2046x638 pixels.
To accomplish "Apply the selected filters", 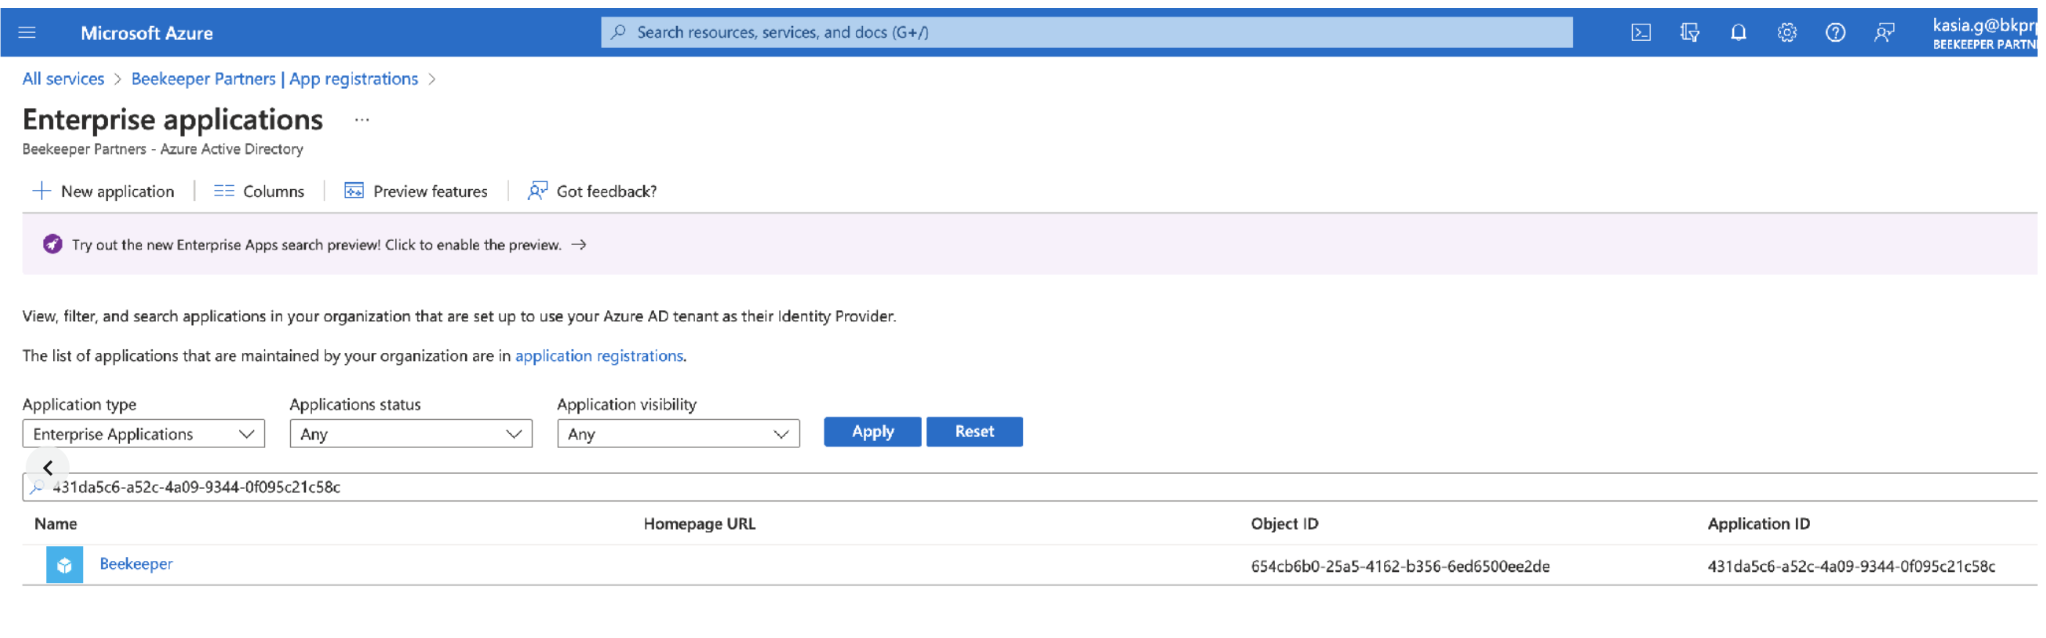I will (x=872, y=432).
